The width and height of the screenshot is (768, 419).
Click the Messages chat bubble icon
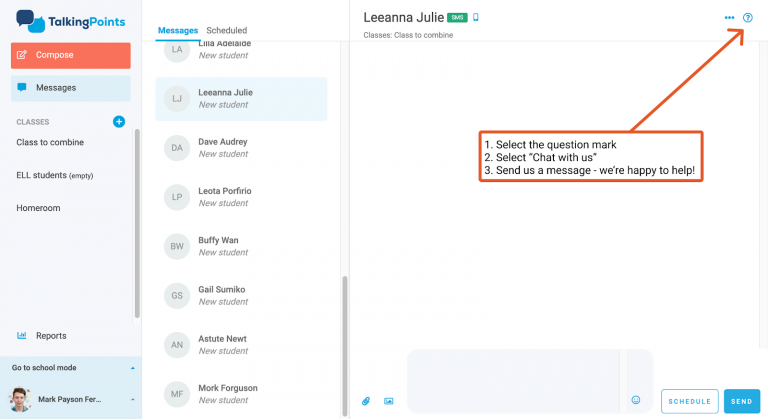[22, 87]
